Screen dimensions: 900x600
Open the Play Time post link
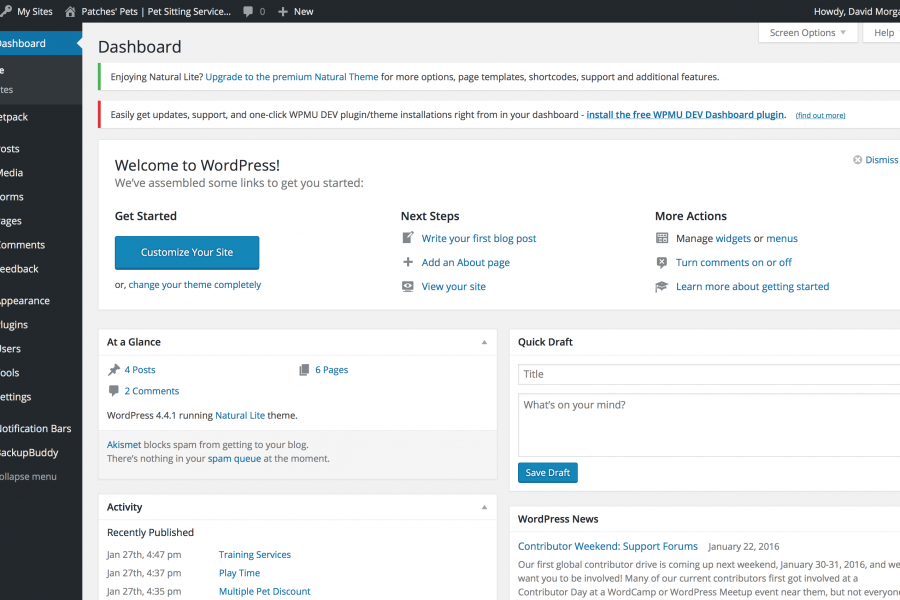click(239, 573)
